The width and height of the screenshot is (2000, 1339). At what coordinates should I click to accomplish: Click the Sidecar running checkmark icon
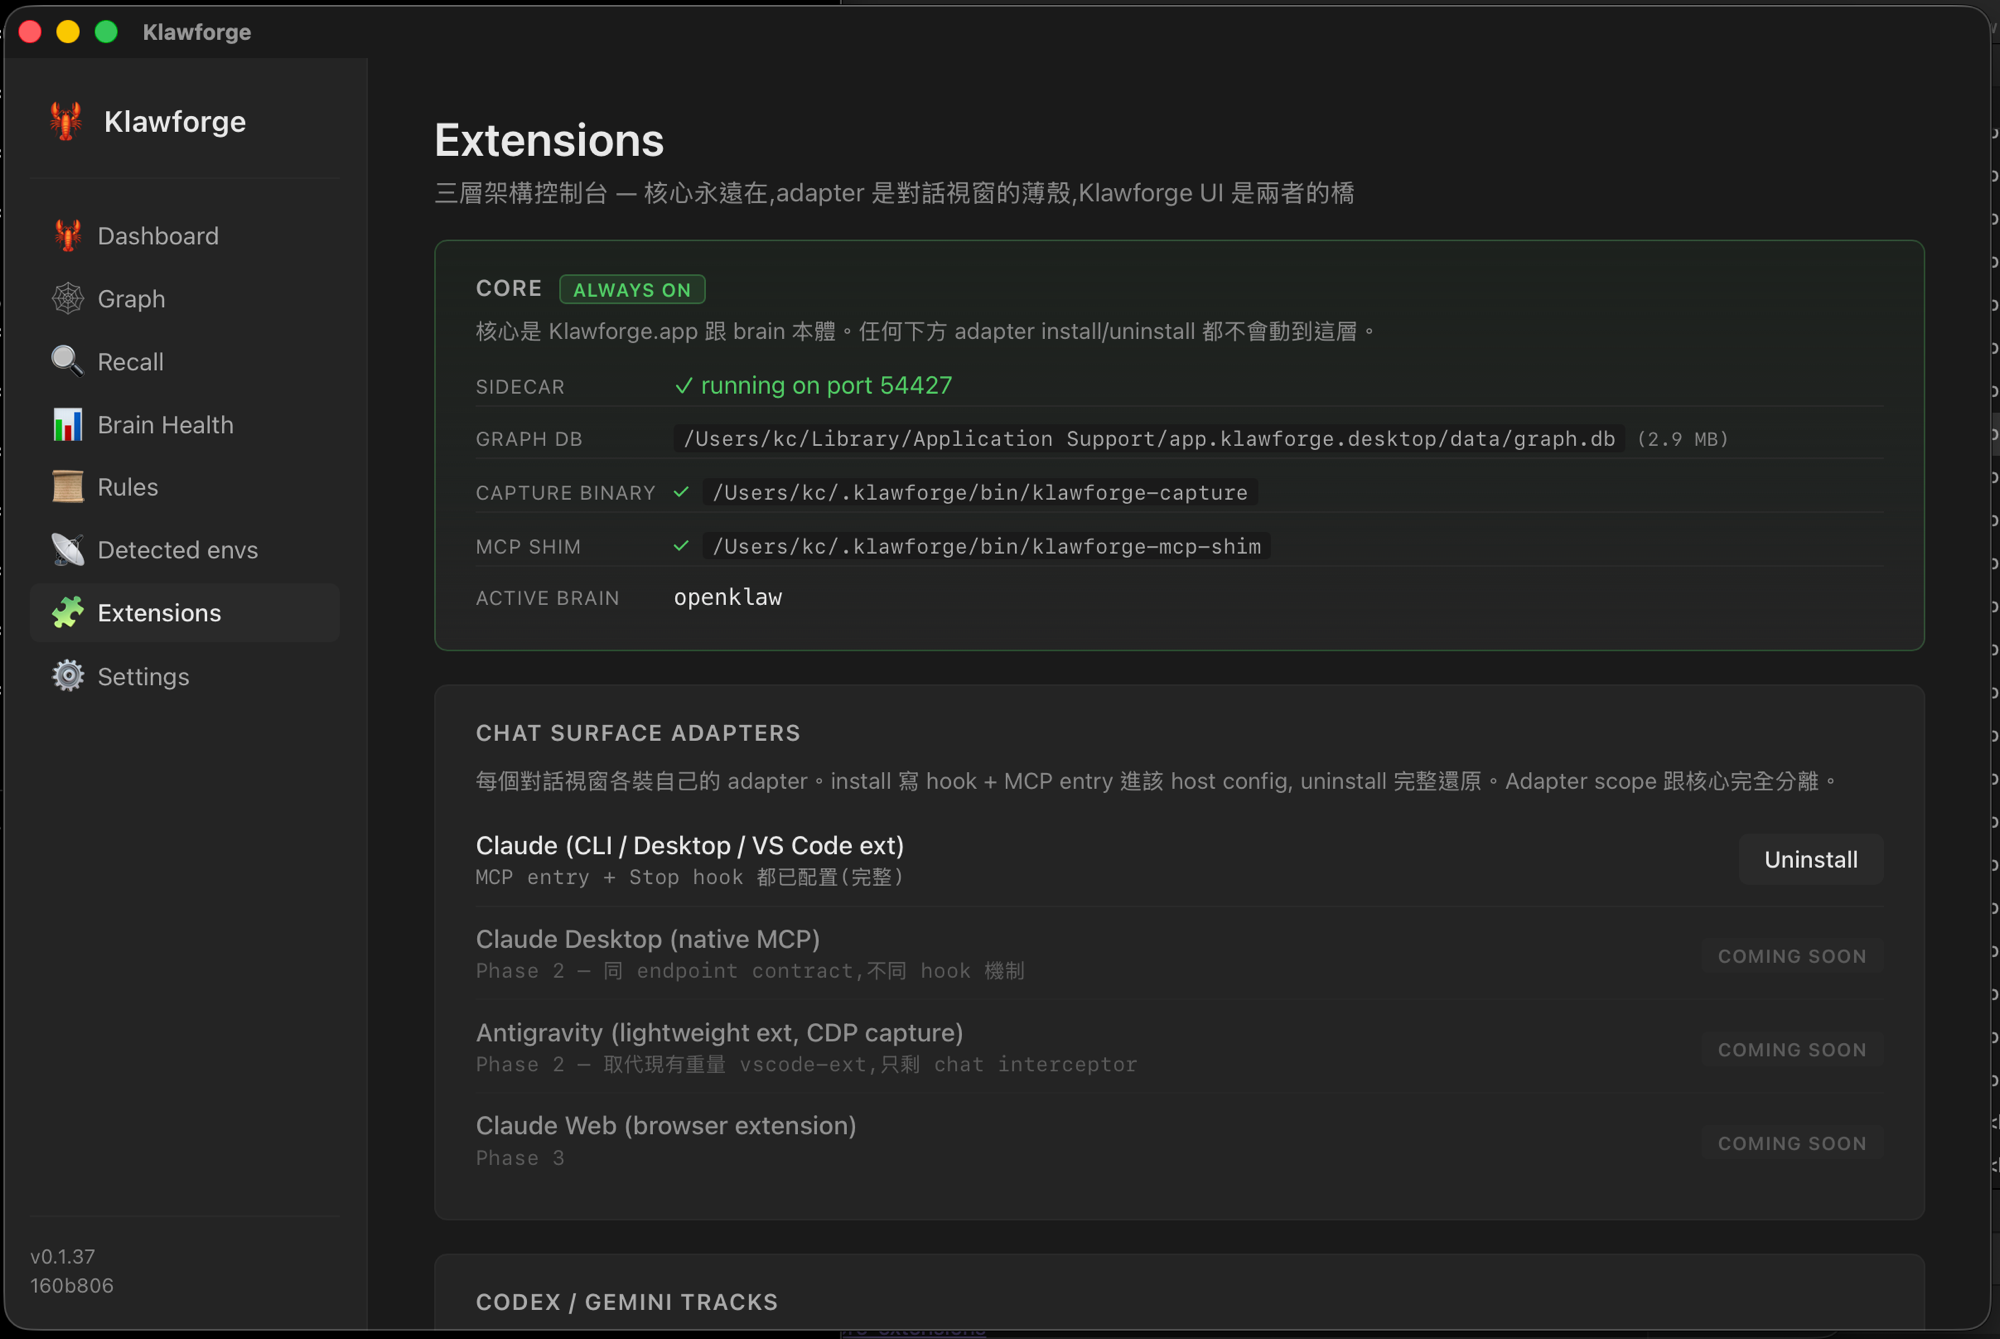pos(684,386)
